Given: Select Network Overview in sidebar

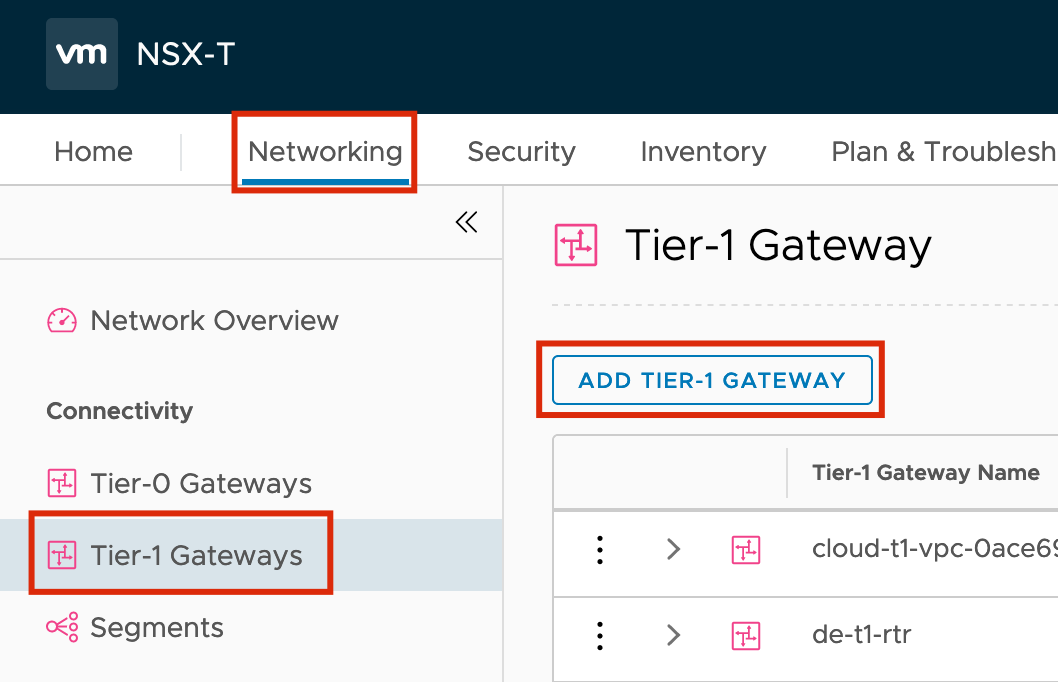Looking at the screenshot, I should click(215, 320).
